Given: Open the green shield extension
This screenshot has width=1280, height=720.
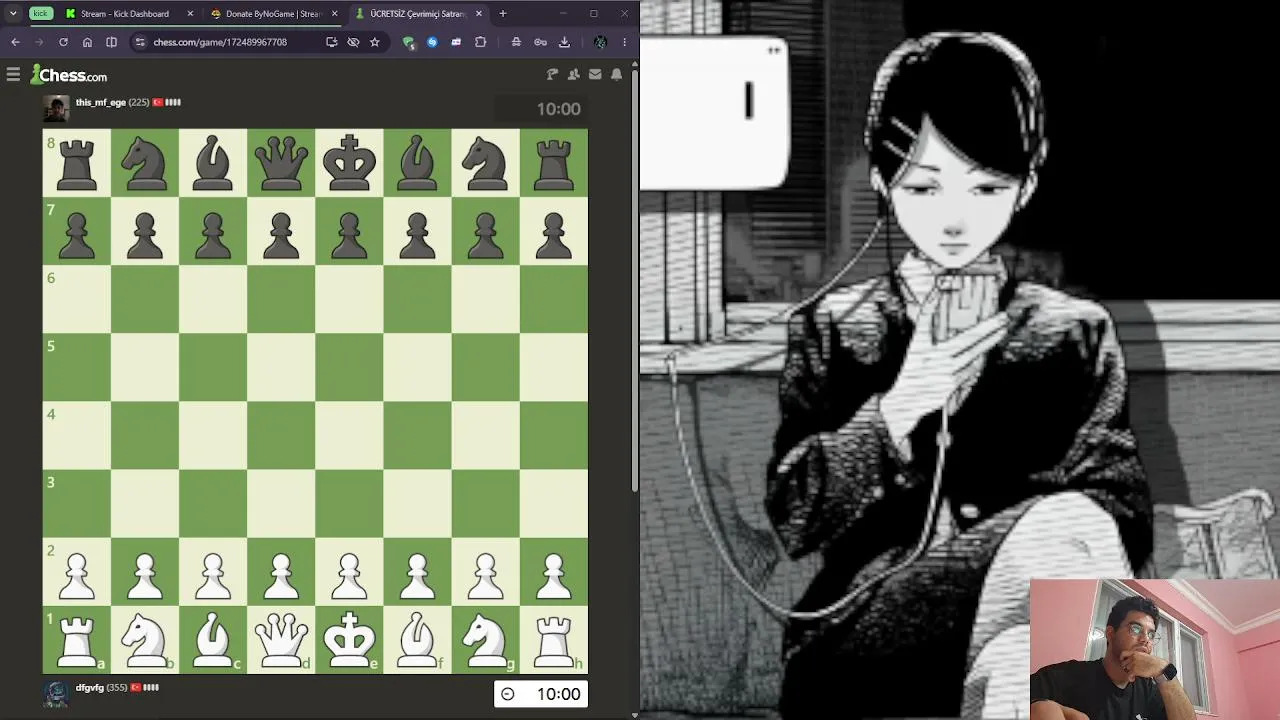Looking at the screenshot, I should [408, 42].
